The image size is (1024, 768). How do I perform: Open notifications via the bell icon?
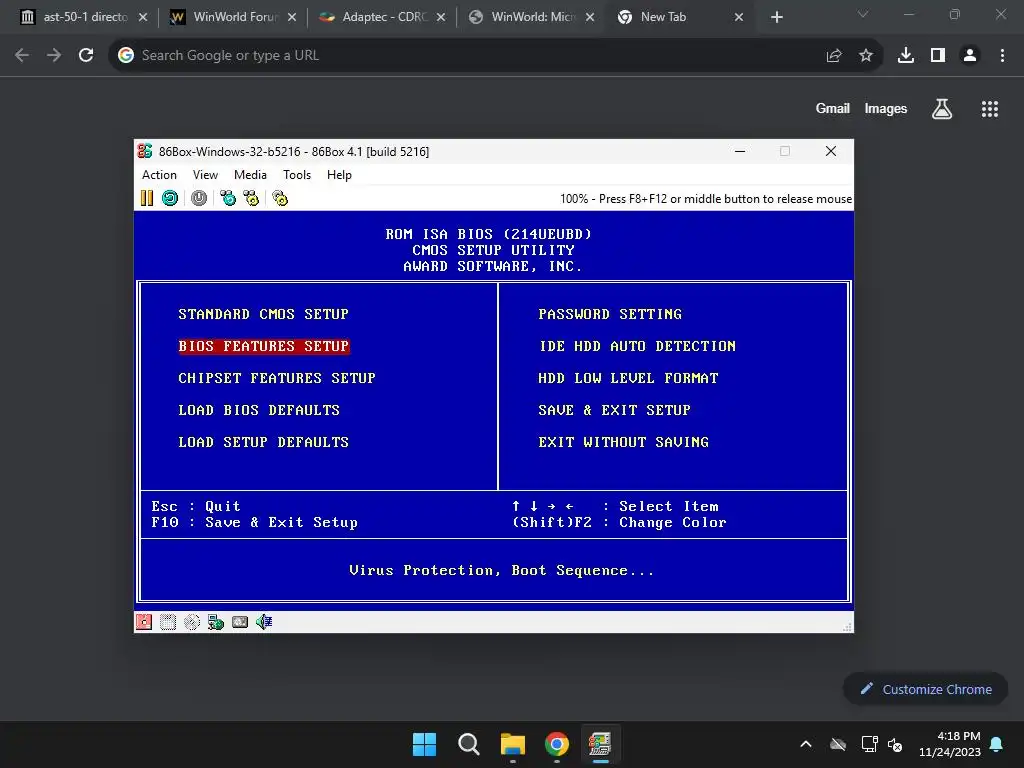(x=997, y=744)
